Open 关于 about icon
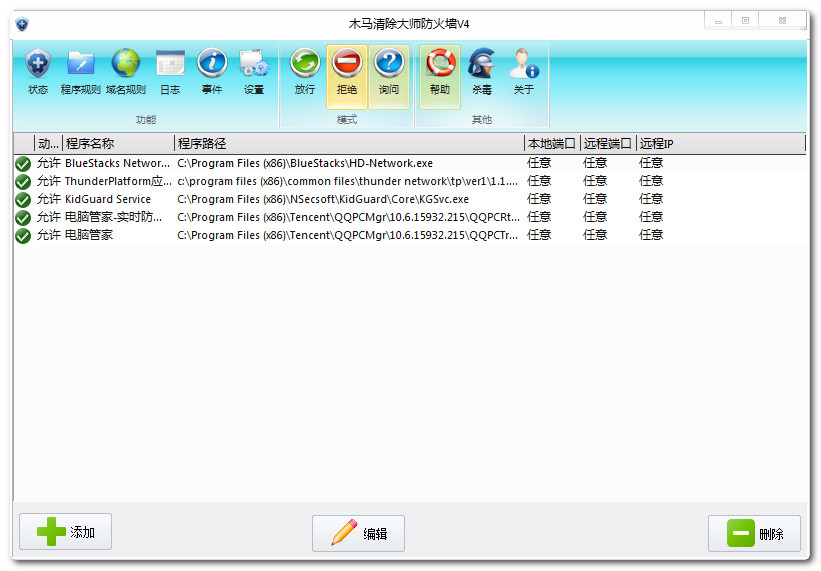Viewport: 821px width, 571px height. 524,72
